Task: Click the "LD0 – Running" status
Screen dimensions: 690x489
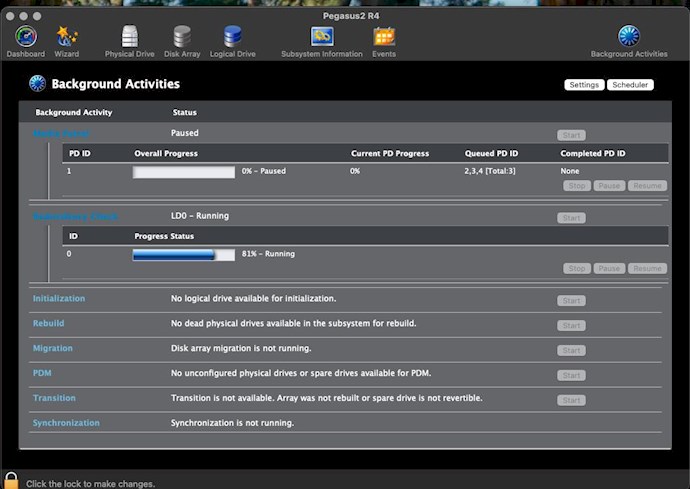Action: click(200, 216)
